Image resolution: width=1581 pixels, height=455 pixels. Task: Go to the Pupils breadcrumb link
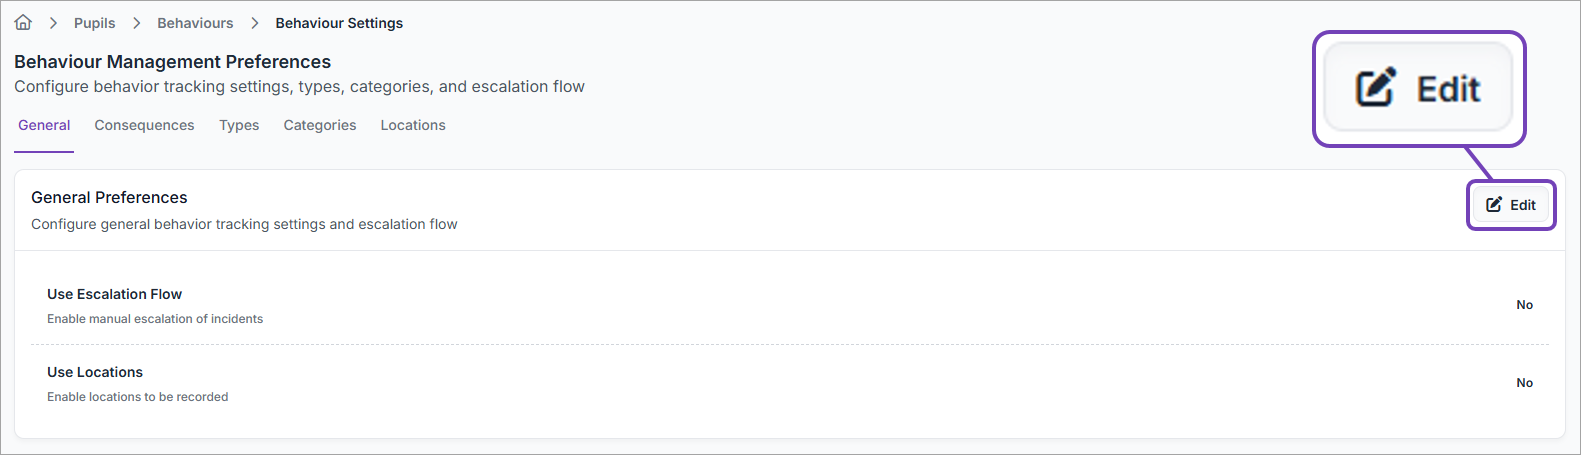pyautogui.click(x=94, y=23)
